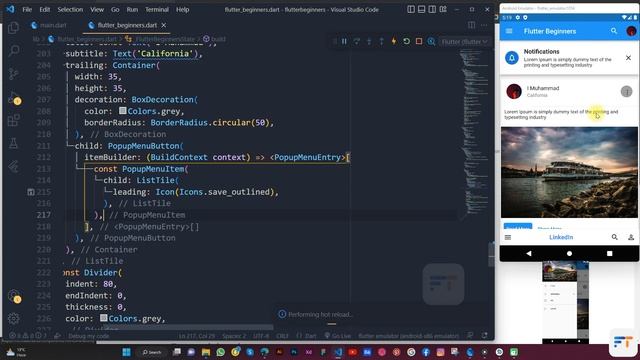The image size is (640, 360).
Task: Click the grey color swatch on line 226
Action: tap(104, 318)
